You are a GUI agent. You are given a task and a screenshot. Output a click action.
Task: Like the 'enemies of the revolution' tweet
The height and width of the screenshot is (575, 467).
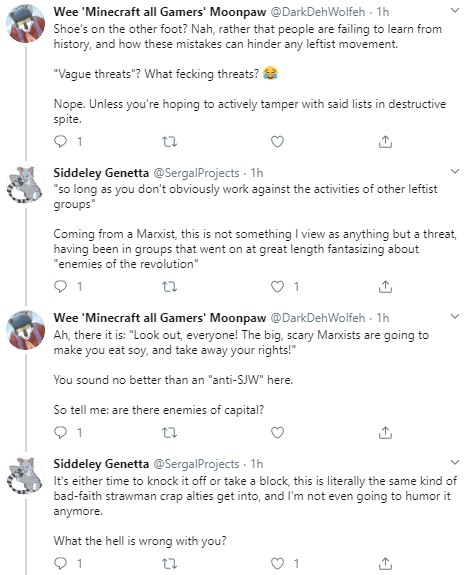277,286
